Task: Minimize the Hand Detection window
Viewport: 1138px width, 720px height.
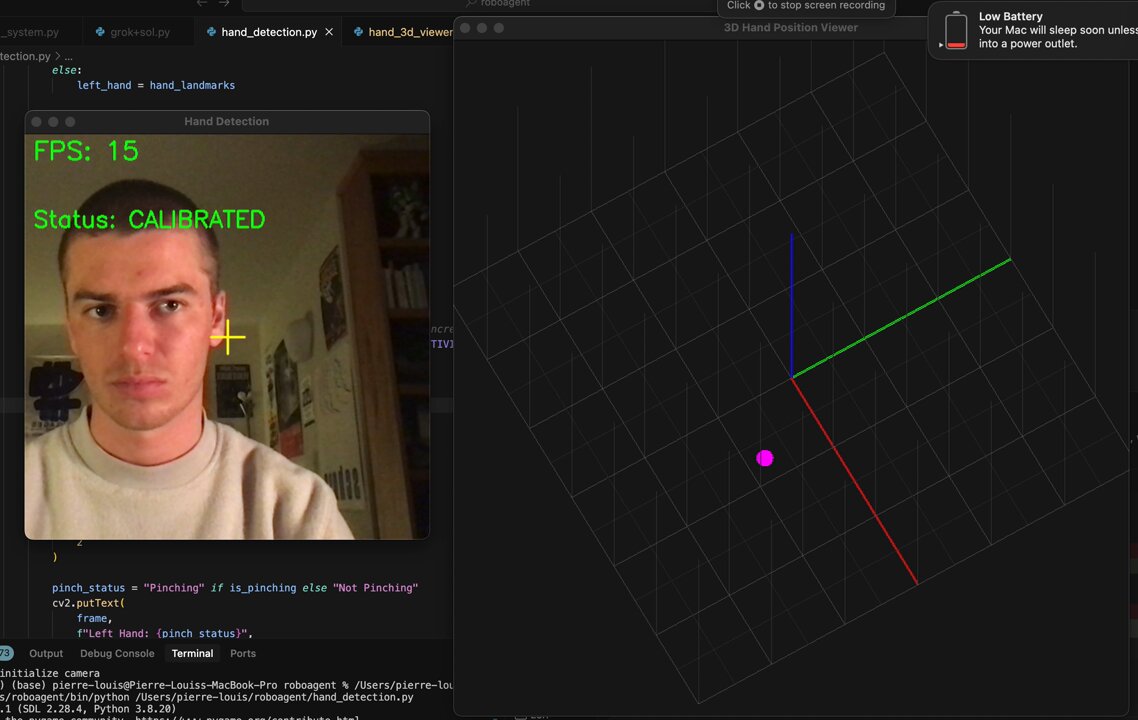Action: click(53, 122)
